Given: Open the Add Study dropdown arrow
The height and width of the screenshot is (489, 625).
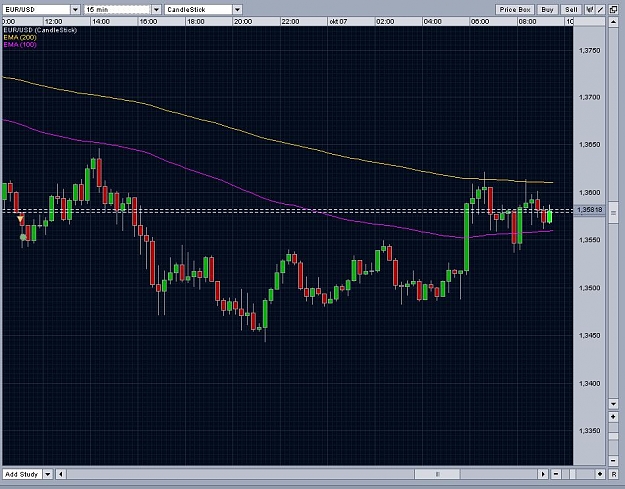Looking at the screenshot, I should (x=48, y=474).
